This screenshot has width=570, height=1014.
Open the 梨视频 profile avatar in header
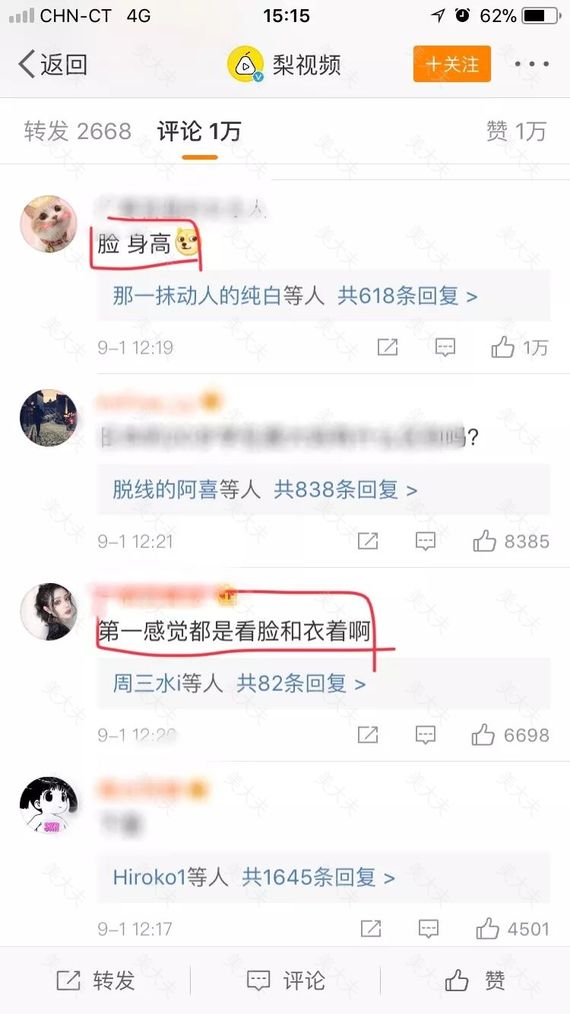coord(245,64)
